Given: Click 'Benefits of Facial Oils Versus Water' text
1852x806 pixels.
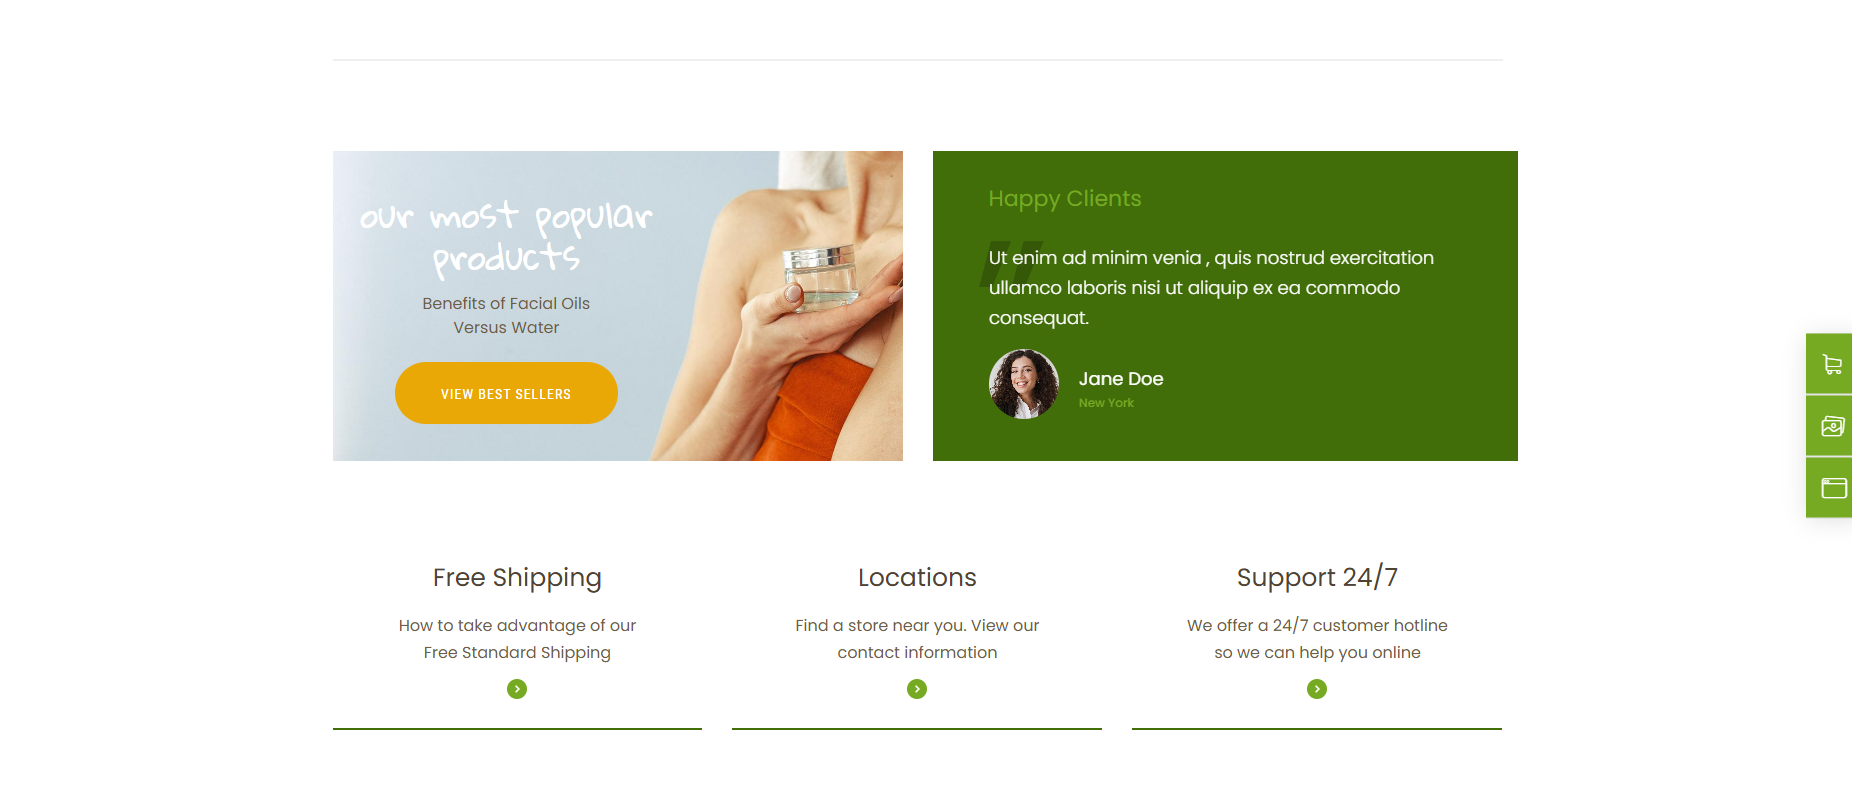Looking at the screenshot, I should point(506,315).
